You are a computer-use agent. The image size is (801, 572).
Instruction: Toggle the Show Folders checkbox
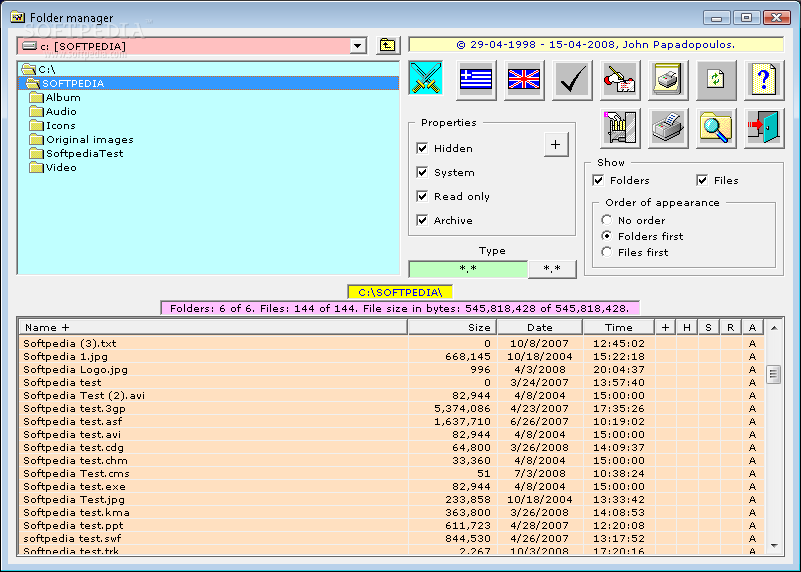point(598,180)
